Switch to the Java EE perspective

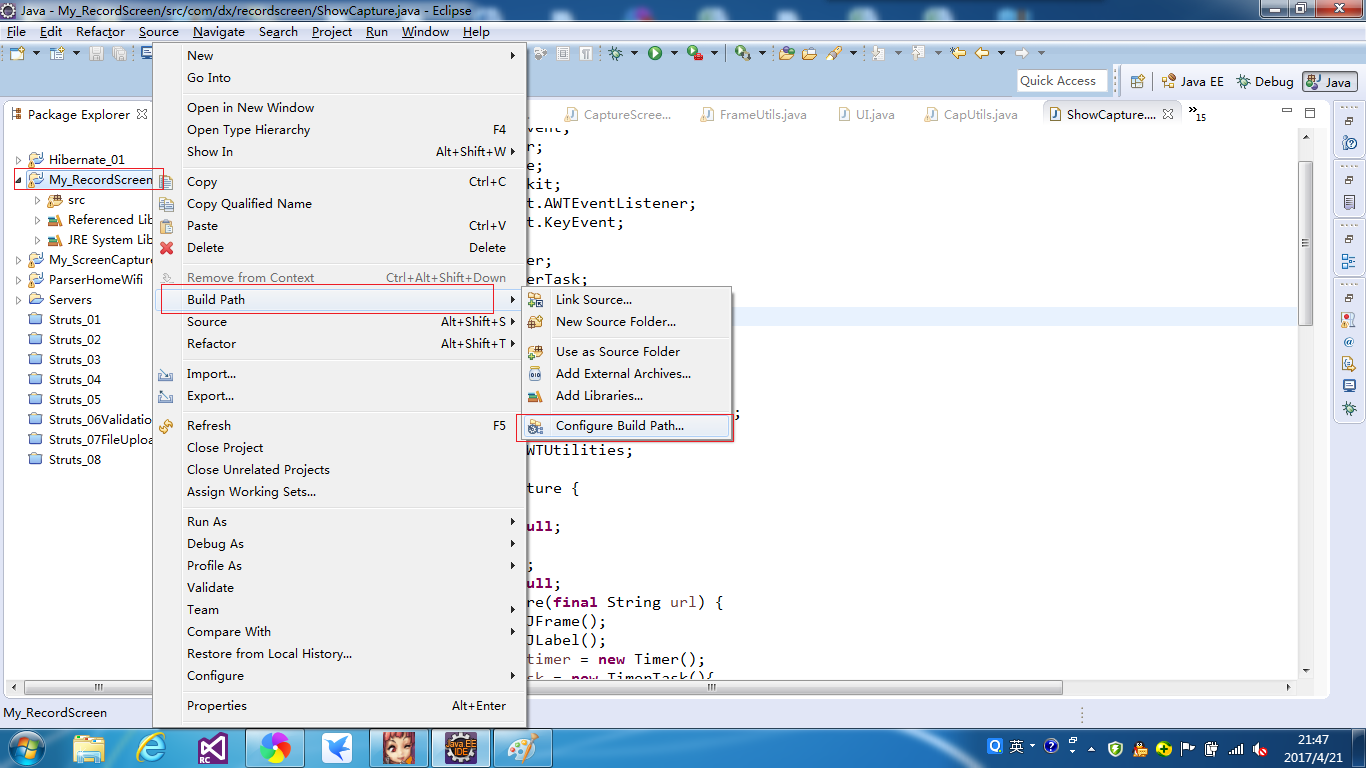click(x=1192, y=82)
